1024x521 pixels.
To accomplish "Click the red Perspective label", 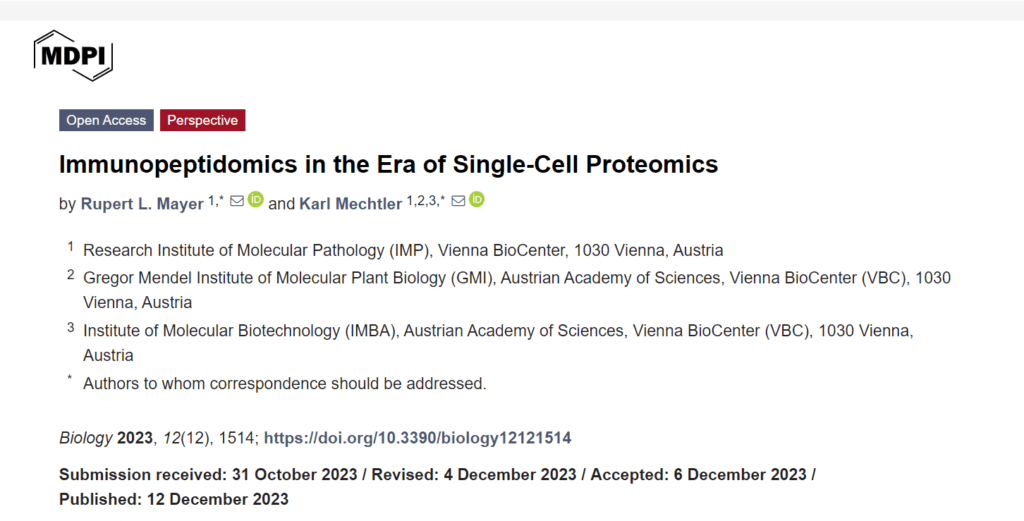I will (202, 120).
